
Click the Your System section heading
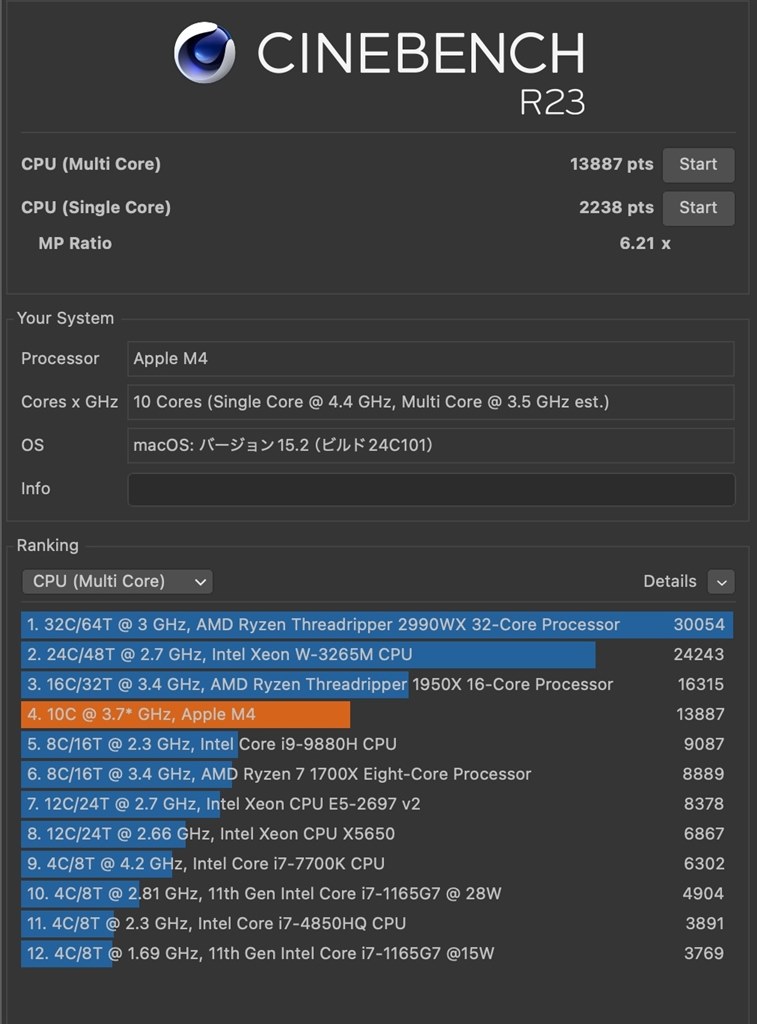coord(65,318)
